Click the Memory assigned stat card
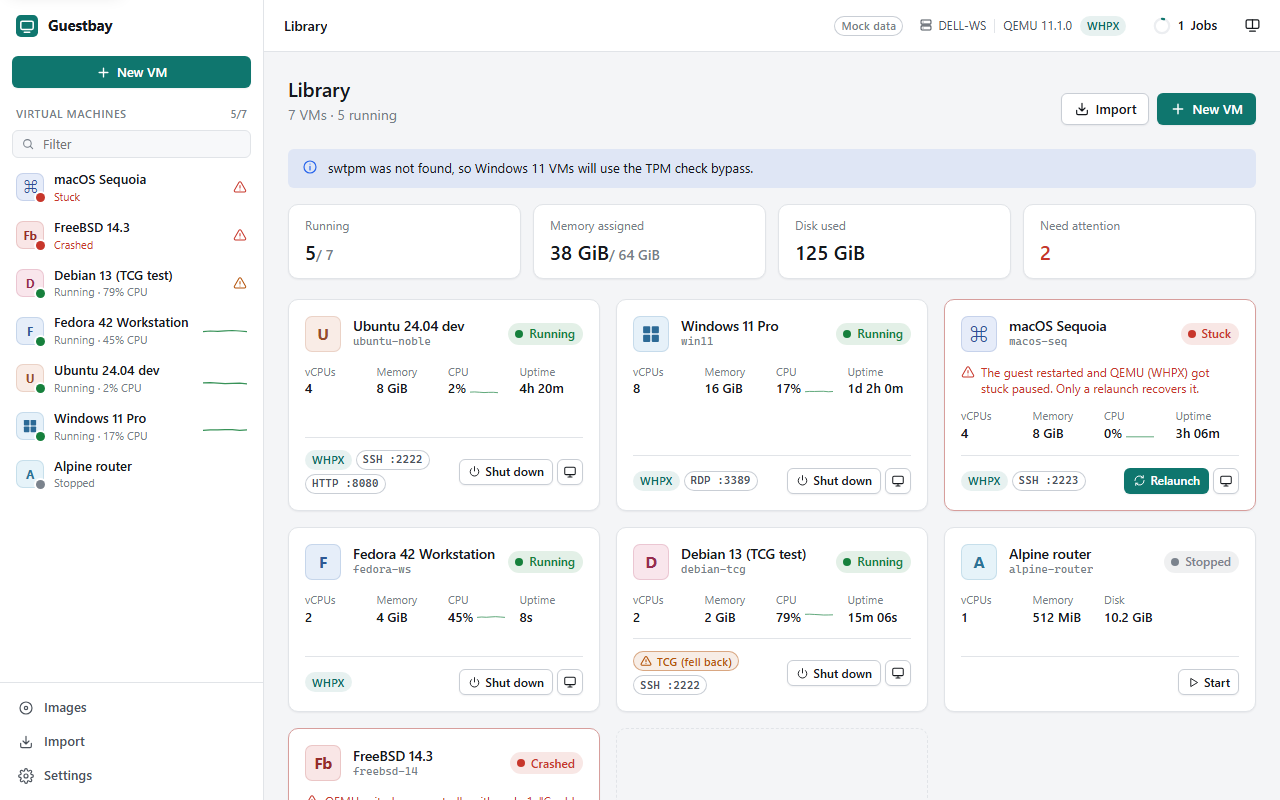The image size is (1280, 800). click(x=649, y=241)
